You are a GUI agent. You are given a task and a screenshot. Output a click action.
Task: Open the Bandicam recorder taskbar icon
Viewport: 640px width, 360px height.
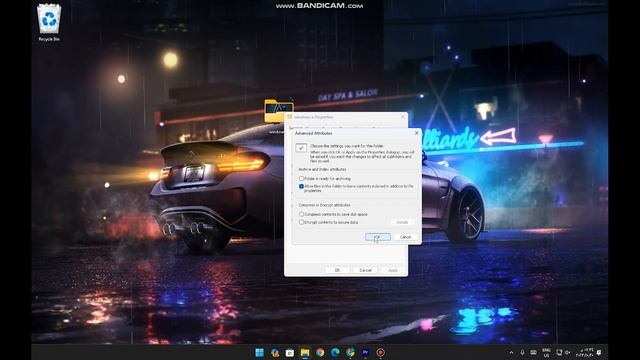[380, 352]
